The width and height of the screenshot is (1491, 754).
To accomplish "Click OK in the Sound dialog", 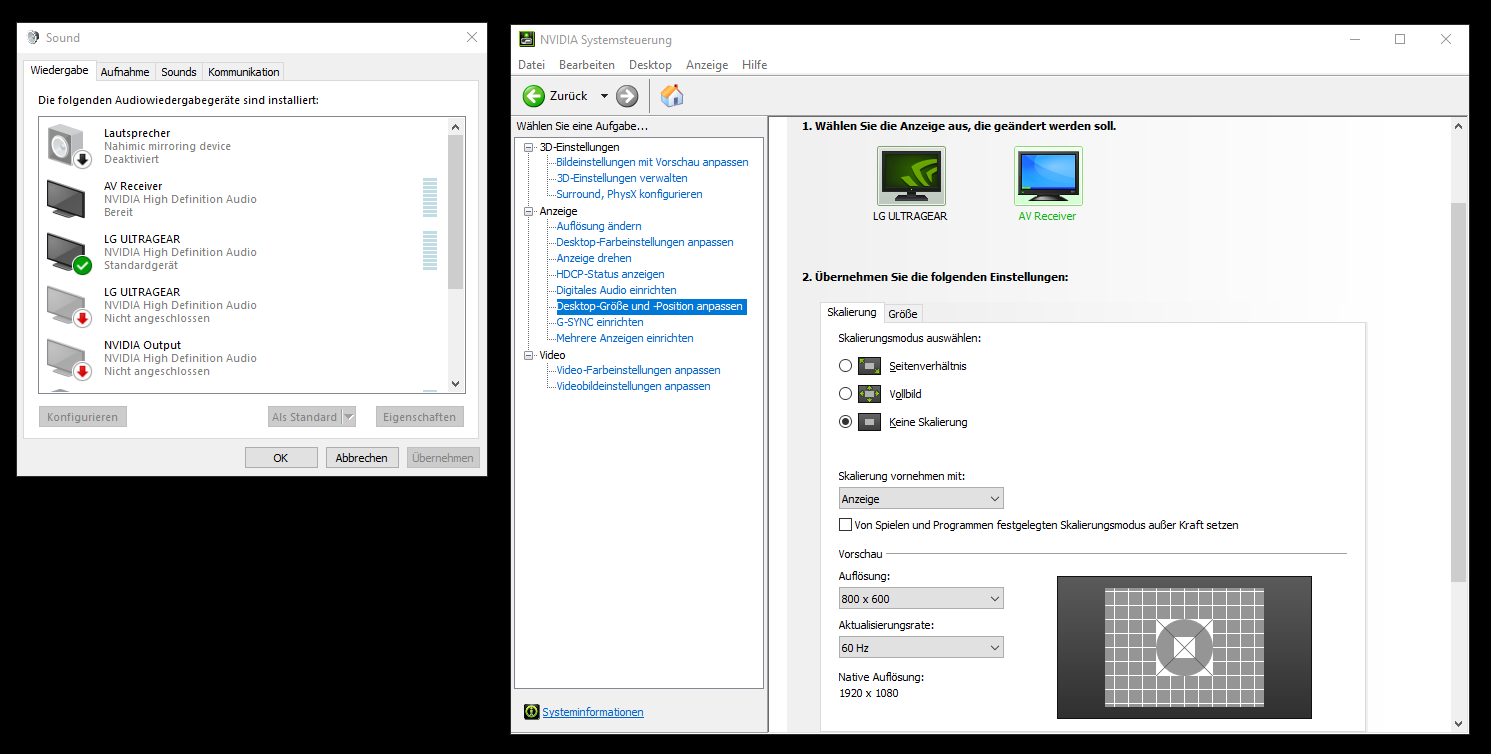I will (x=281, y=458).
